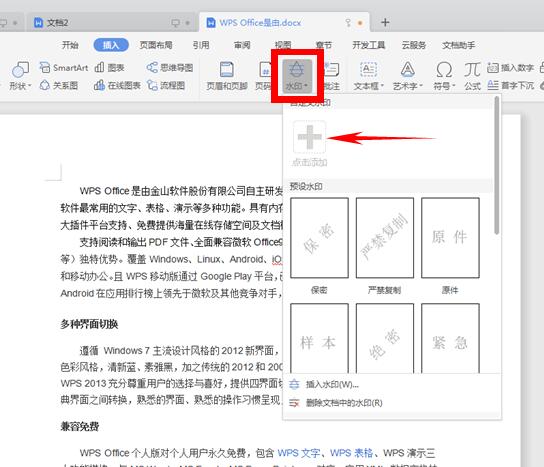544x467 pixels.
Task: Insert a mind map (思维导图)
Action: 170,67
